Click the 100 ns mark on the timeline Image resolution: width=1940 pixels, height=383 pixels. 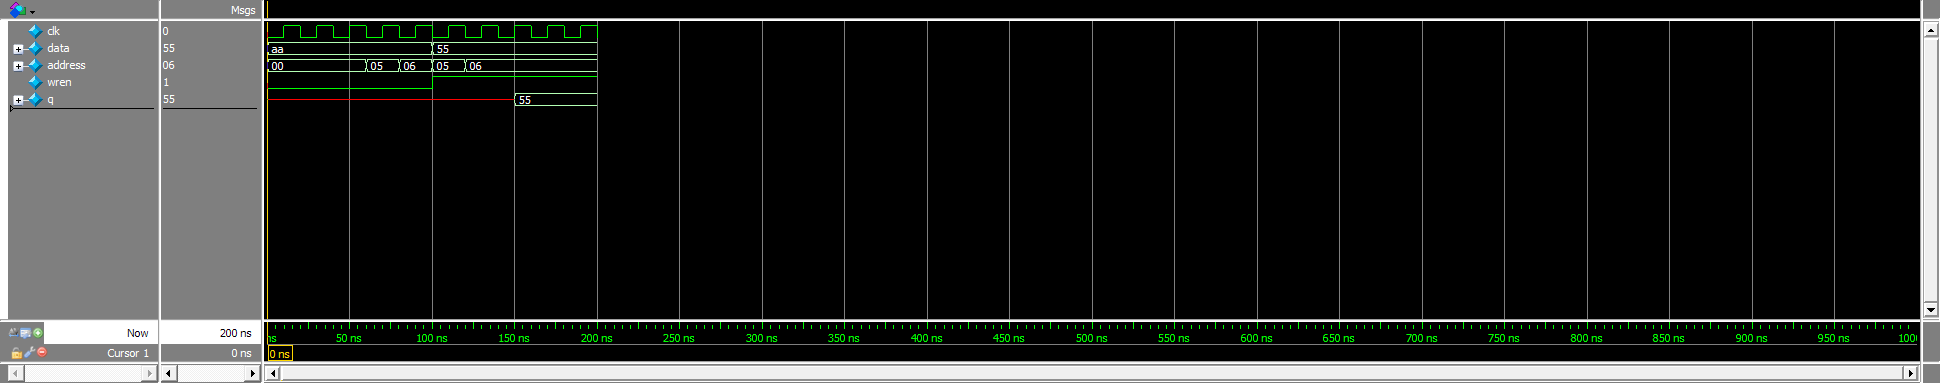coord(432,338)
